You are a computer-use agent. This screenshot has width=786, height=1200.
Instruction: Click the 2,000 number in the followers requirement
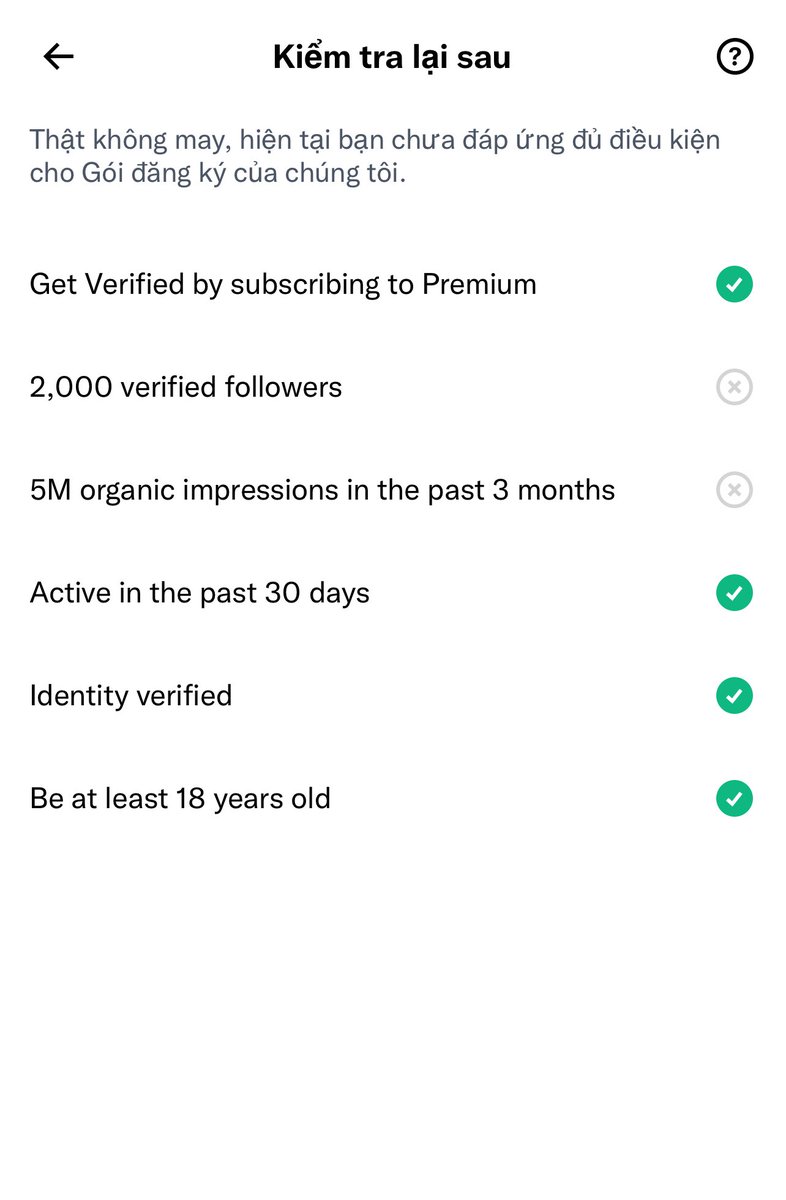click(71, 388)
